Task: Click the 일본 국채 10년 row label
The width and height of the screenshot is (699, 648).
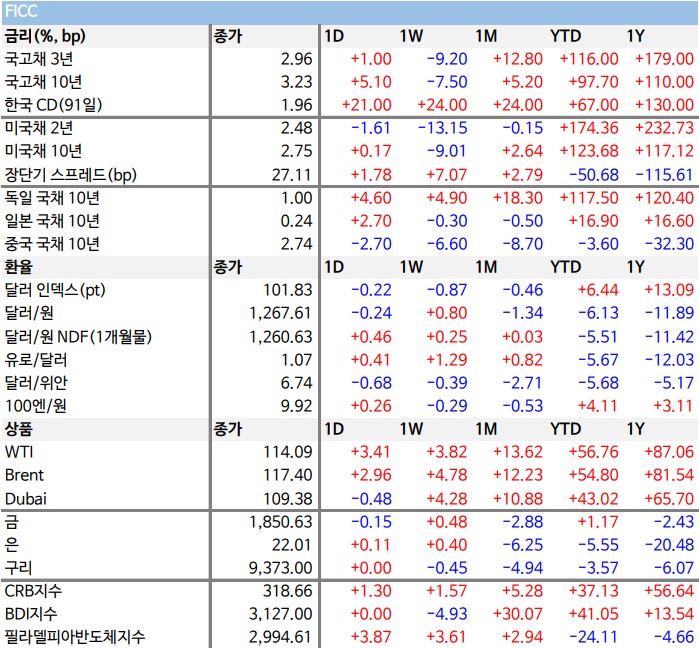Action: pos(52,221)
